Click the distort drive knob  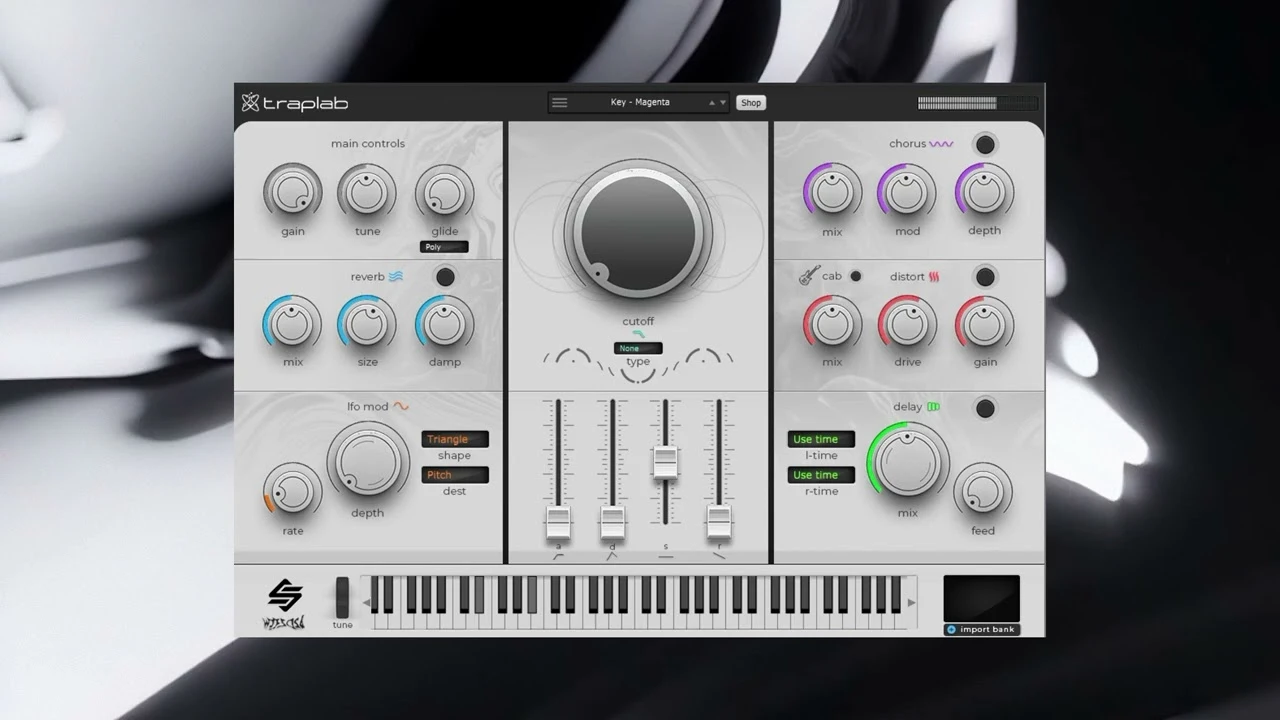[907, 323]
